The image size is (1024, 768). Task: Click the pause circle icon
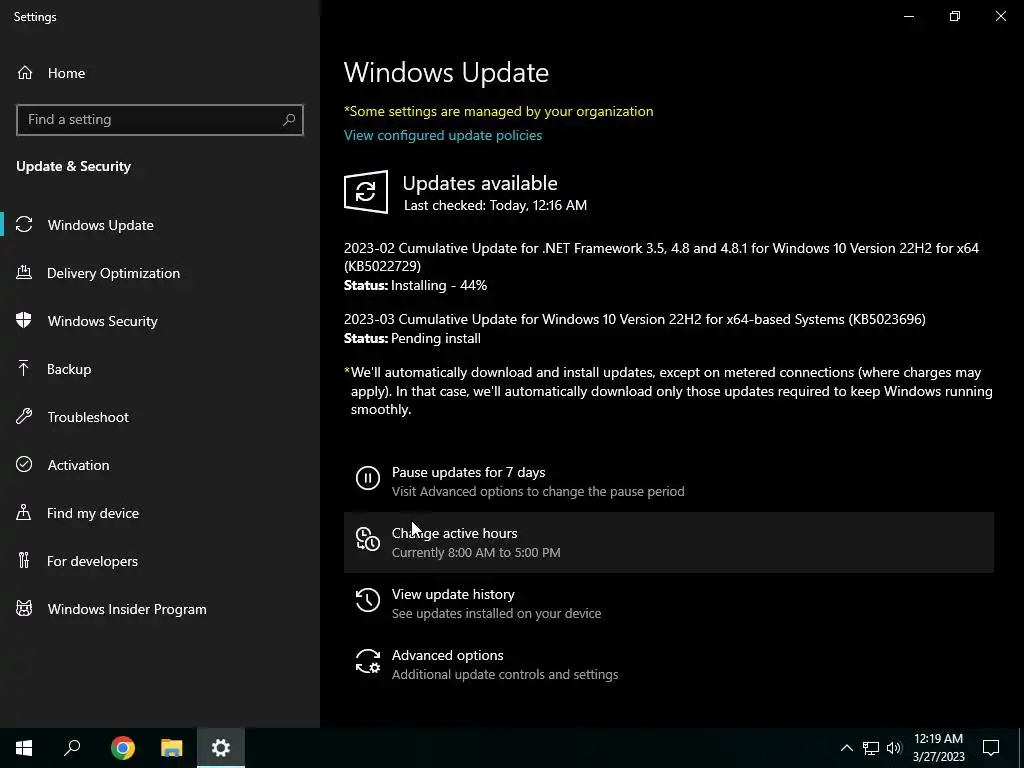click(x=368, y=478)
